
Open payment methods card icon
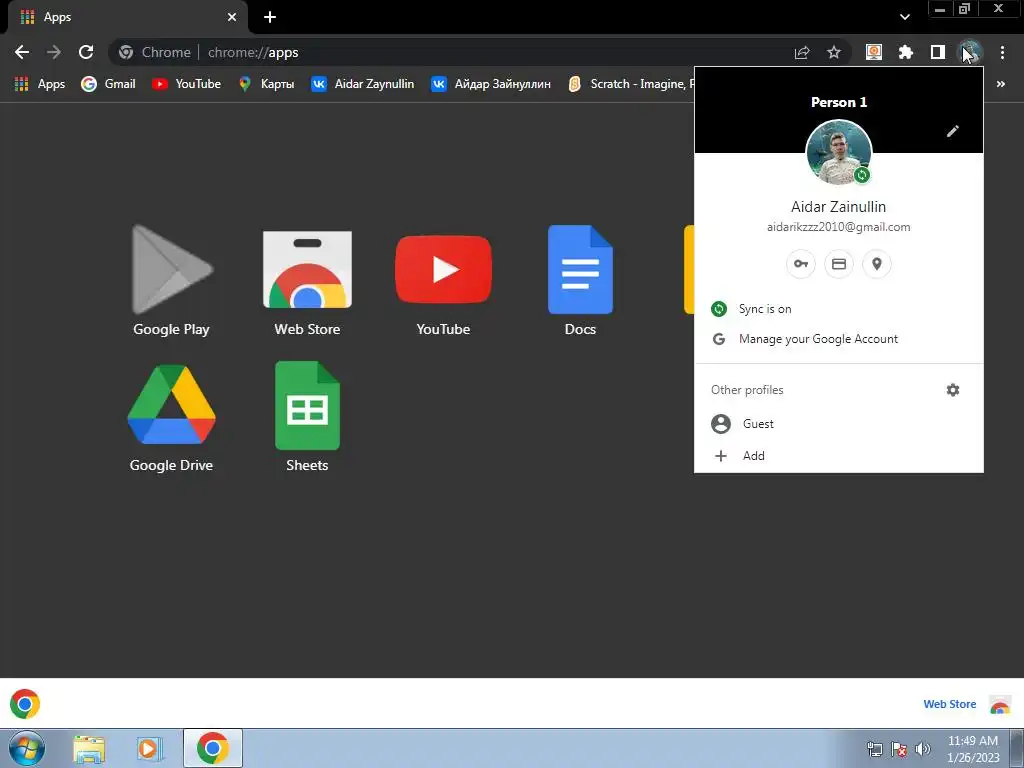[x=839, y=264]
